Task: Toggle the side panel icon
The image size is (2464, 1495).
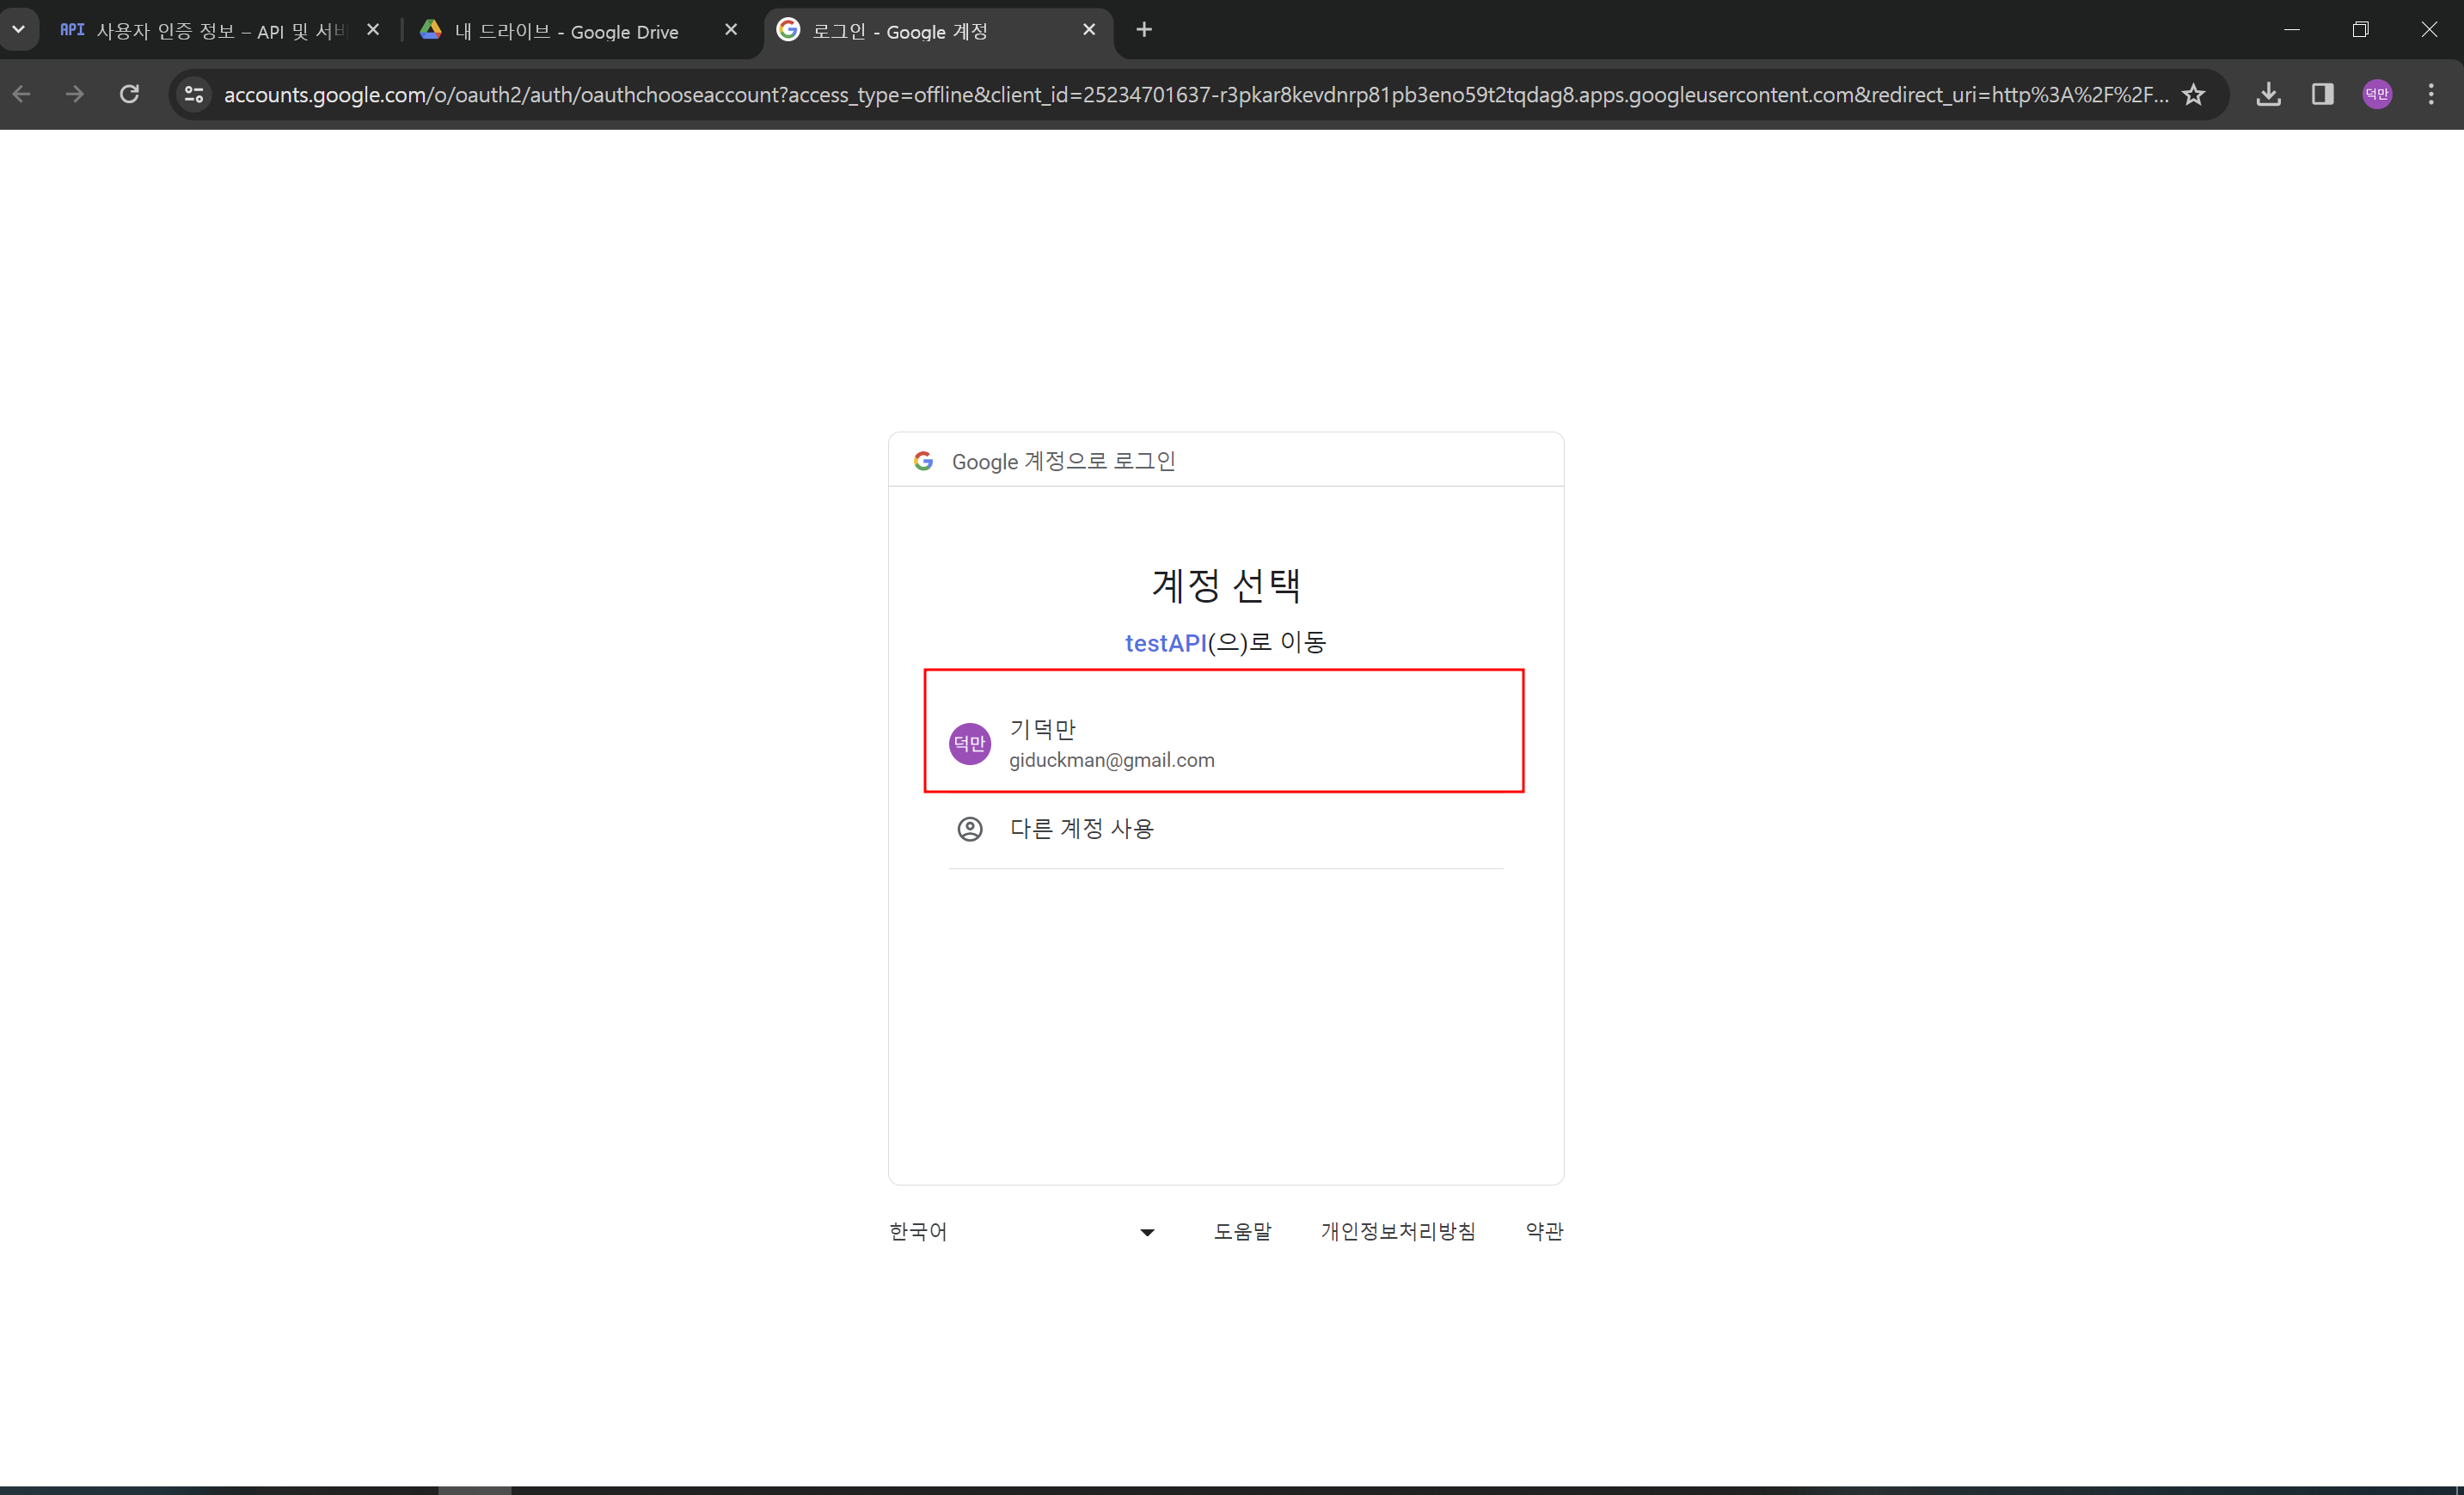Action: 2322,94
